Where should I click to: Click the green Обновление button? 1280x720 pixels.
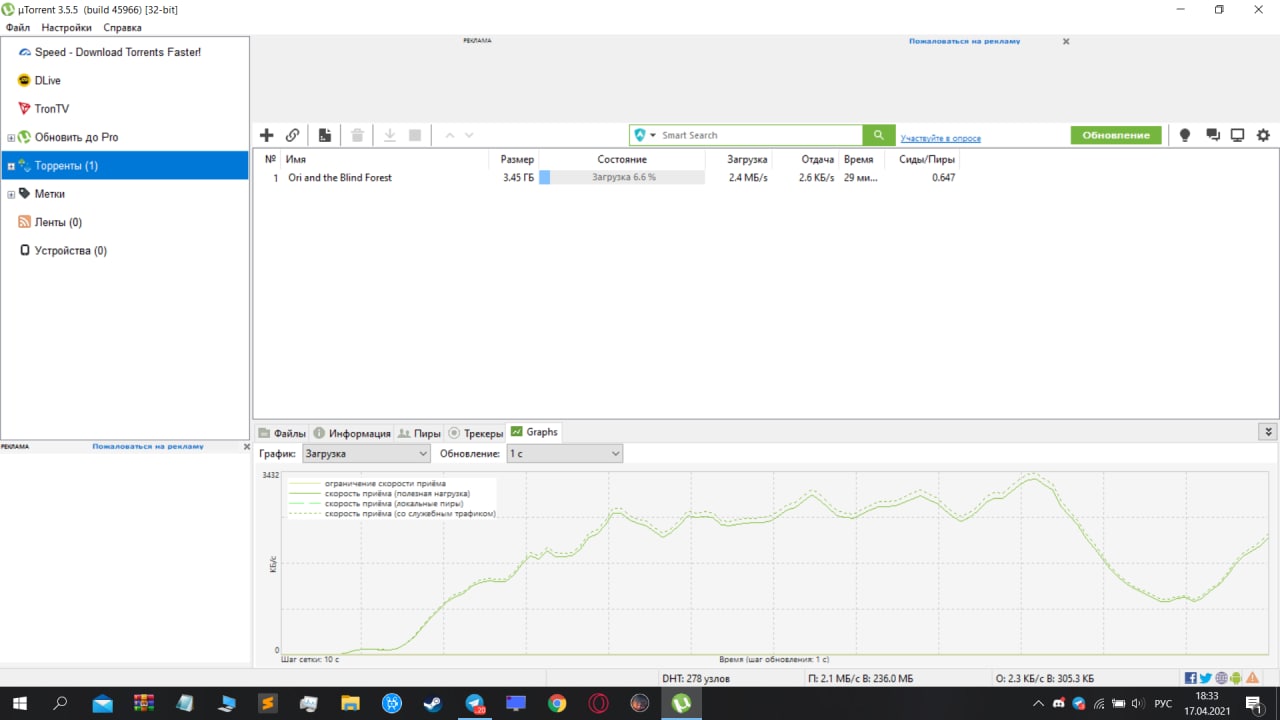click(x=1116, y=135)
